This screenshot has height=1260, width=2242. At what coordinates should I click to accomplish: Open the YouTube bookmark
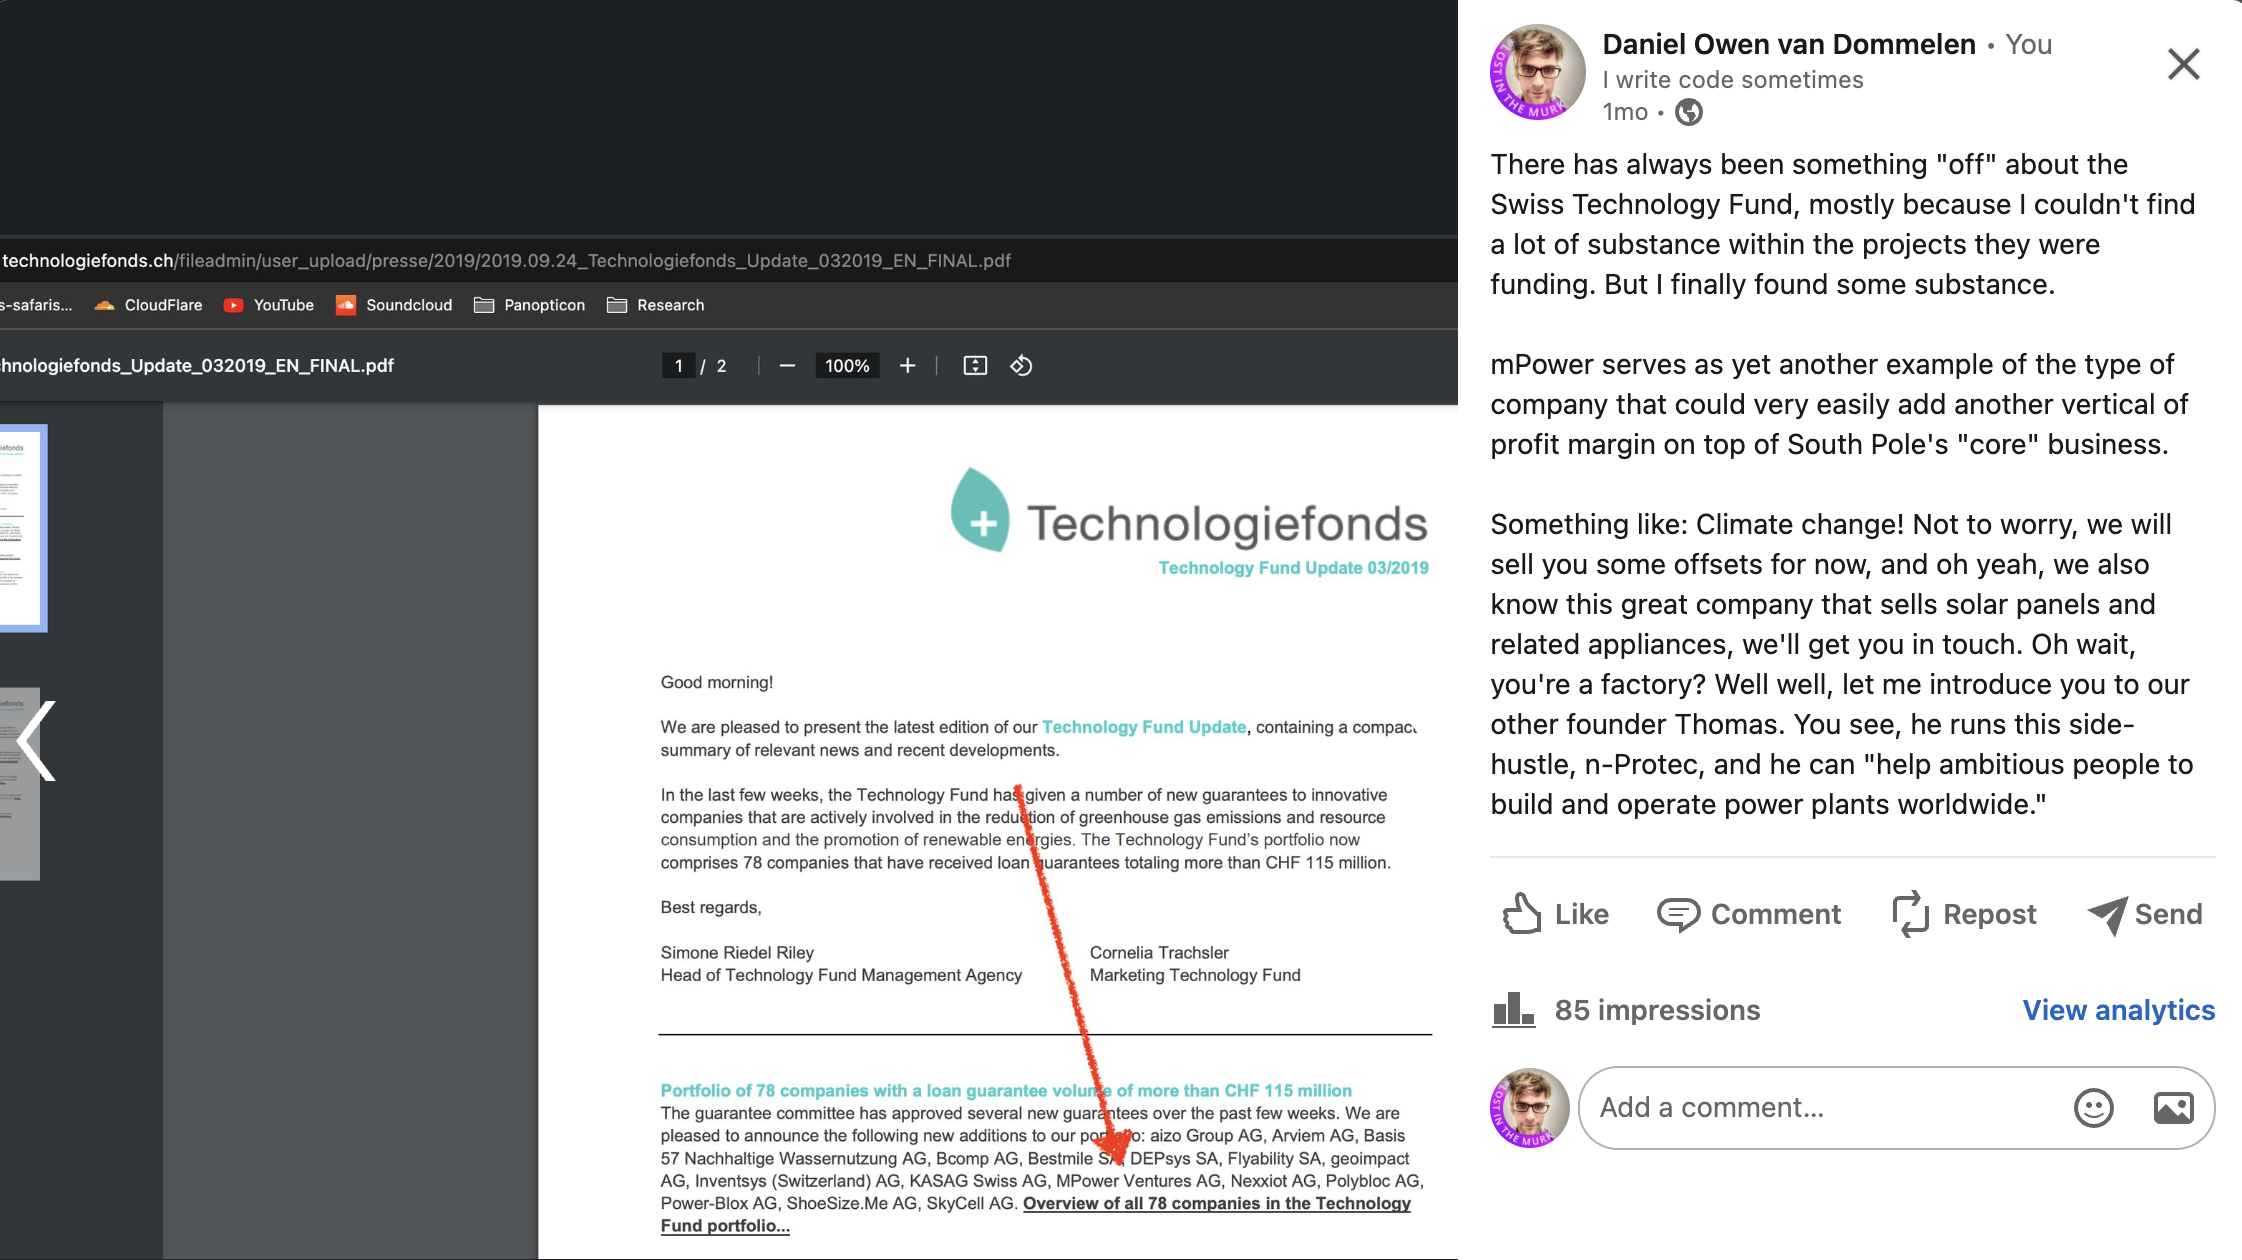point(269,305)
